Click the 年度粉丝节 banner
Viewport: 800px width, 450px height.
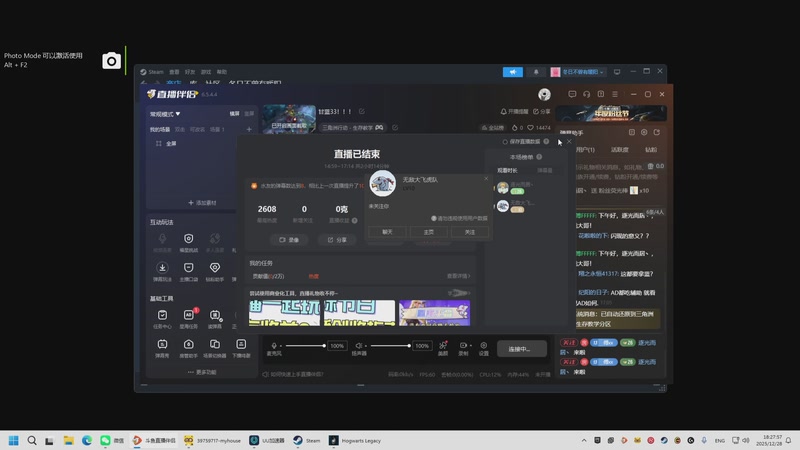point(611,113)
